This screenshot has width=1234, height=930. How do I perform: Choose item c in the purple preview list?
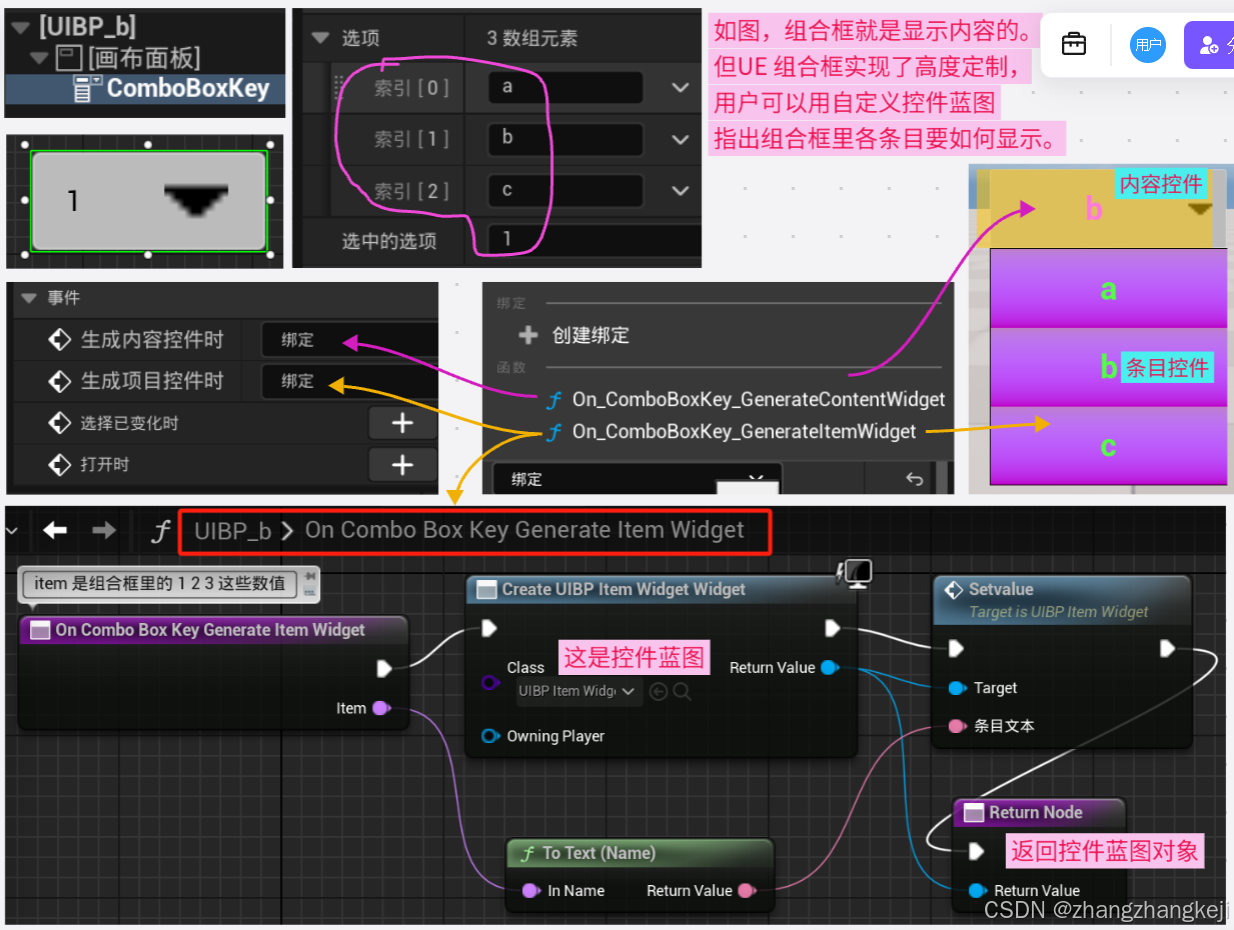[x=1108, y=446]
